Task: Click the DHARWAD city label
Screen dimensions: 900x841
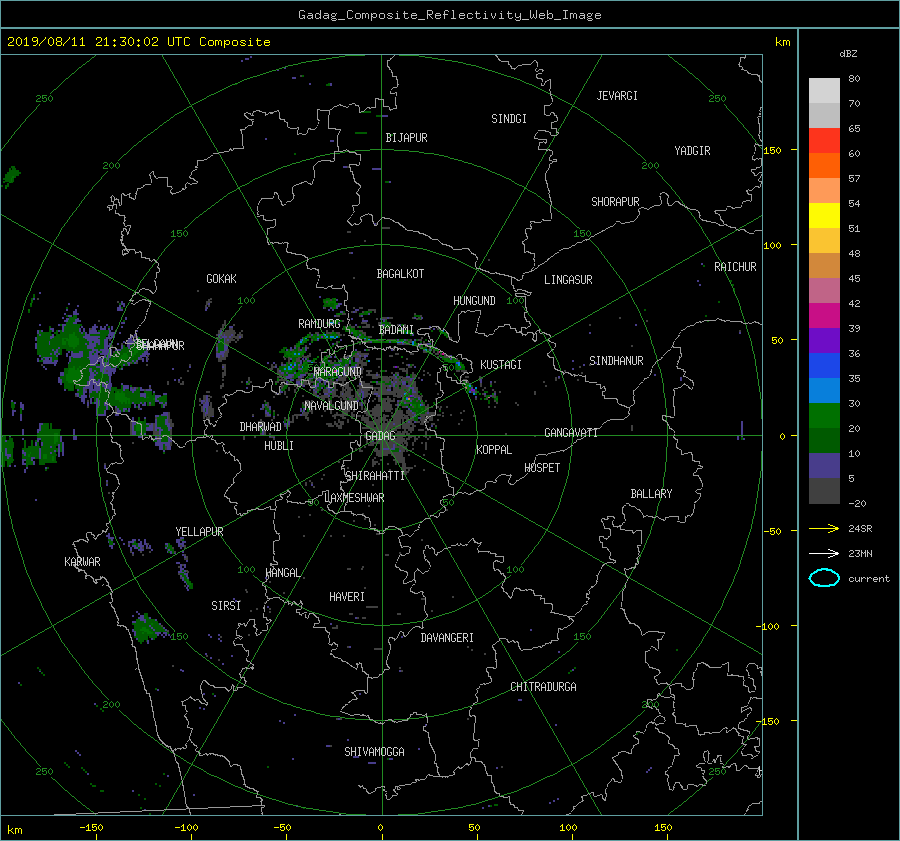Action: (261, 427)
